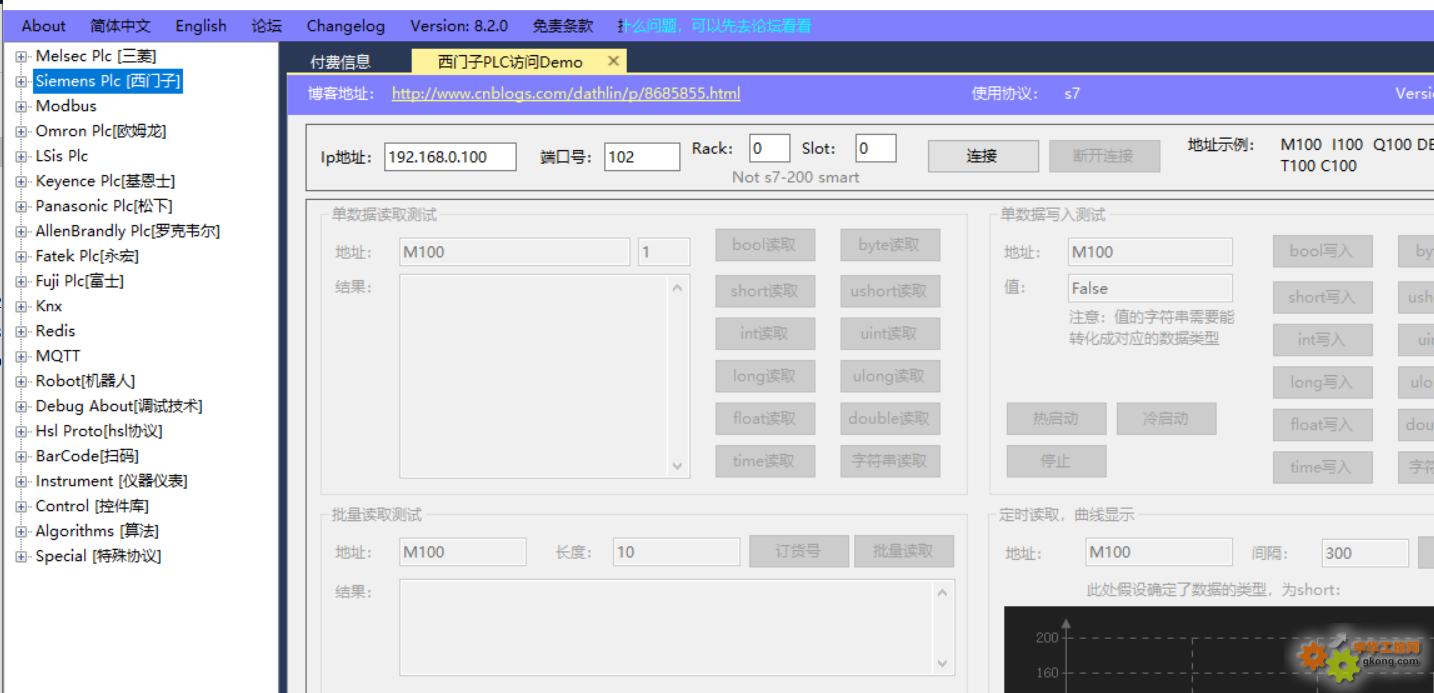
Task: Select Instrument [仪器仪表] tree item
Action: [x=111, y=481]
